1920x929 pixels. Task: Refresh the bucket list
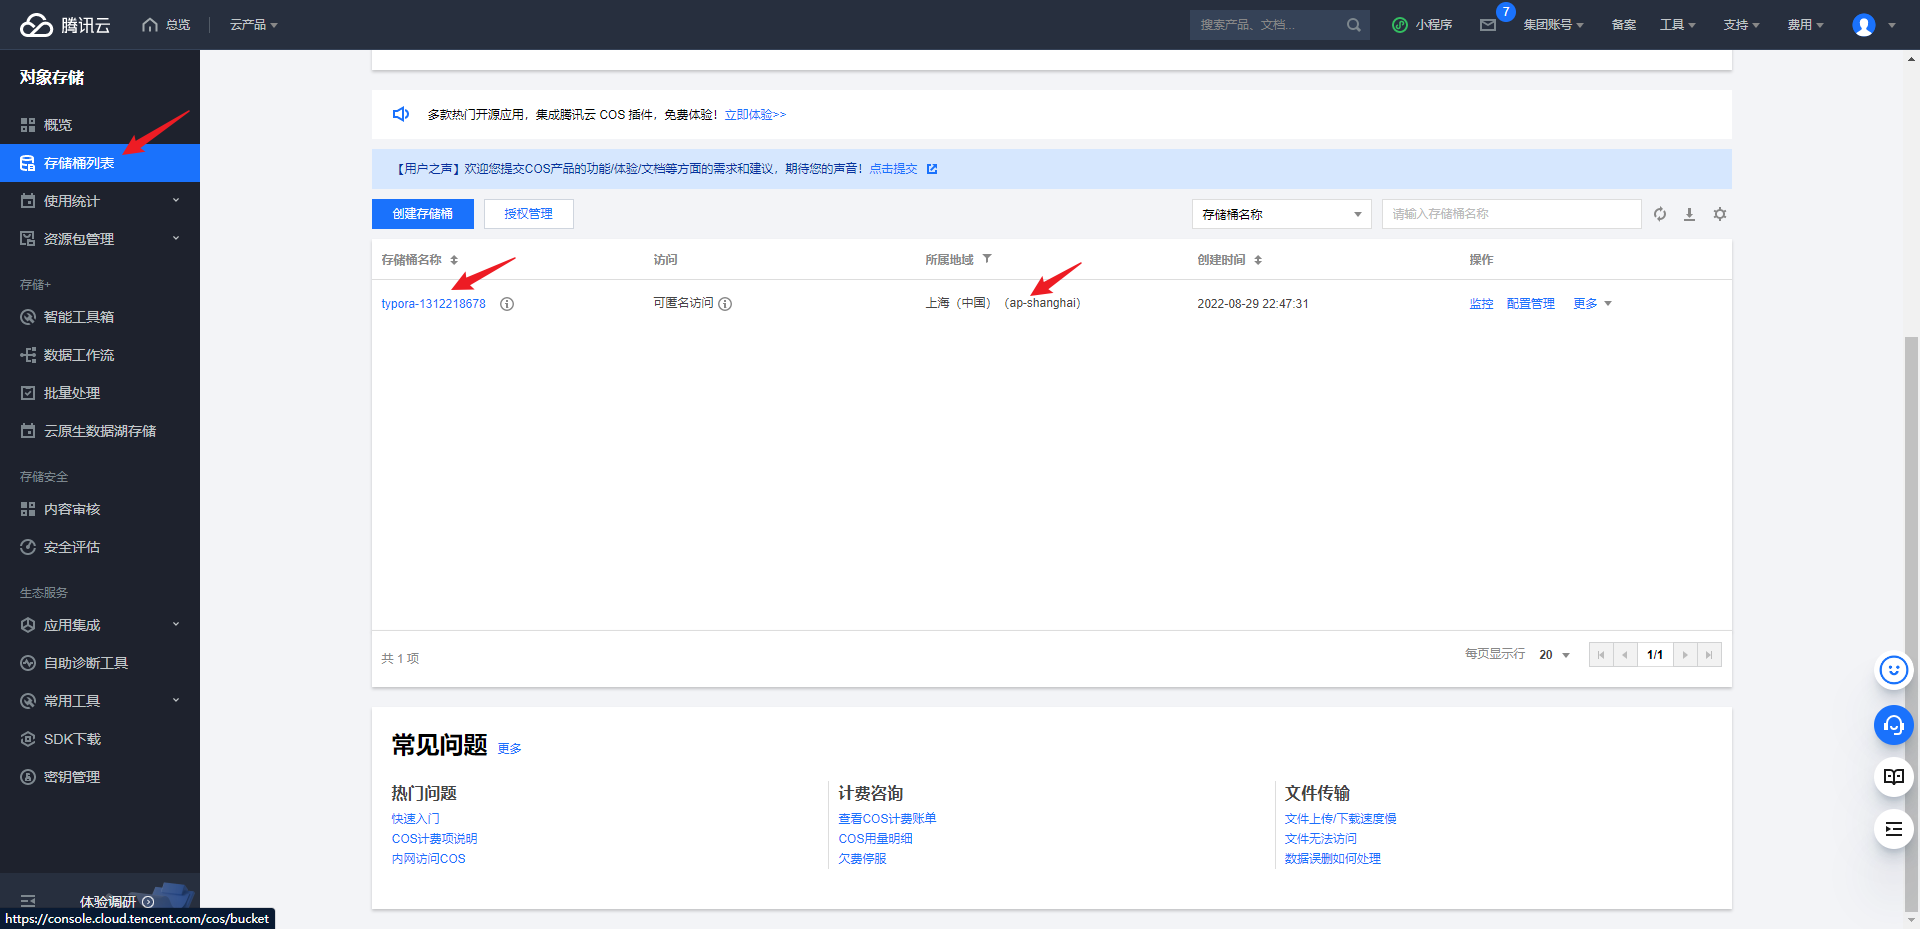[x=1660, y=214]
